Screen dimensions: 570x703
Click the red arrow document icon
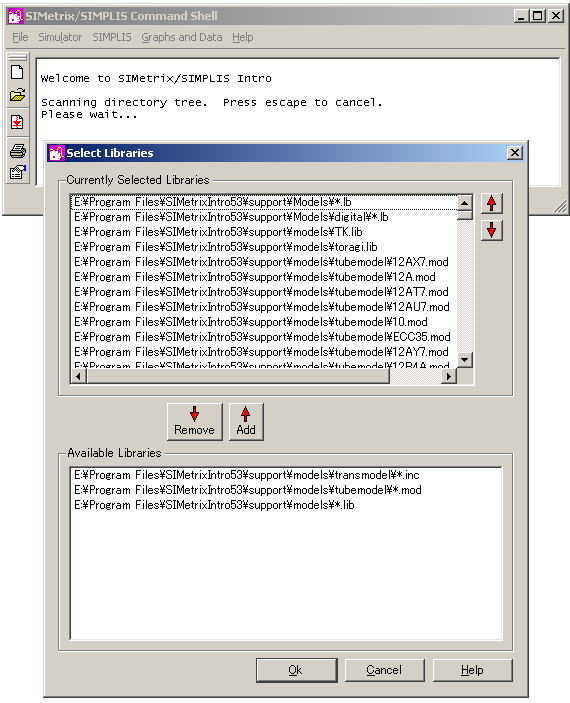(x=17, y=122)
